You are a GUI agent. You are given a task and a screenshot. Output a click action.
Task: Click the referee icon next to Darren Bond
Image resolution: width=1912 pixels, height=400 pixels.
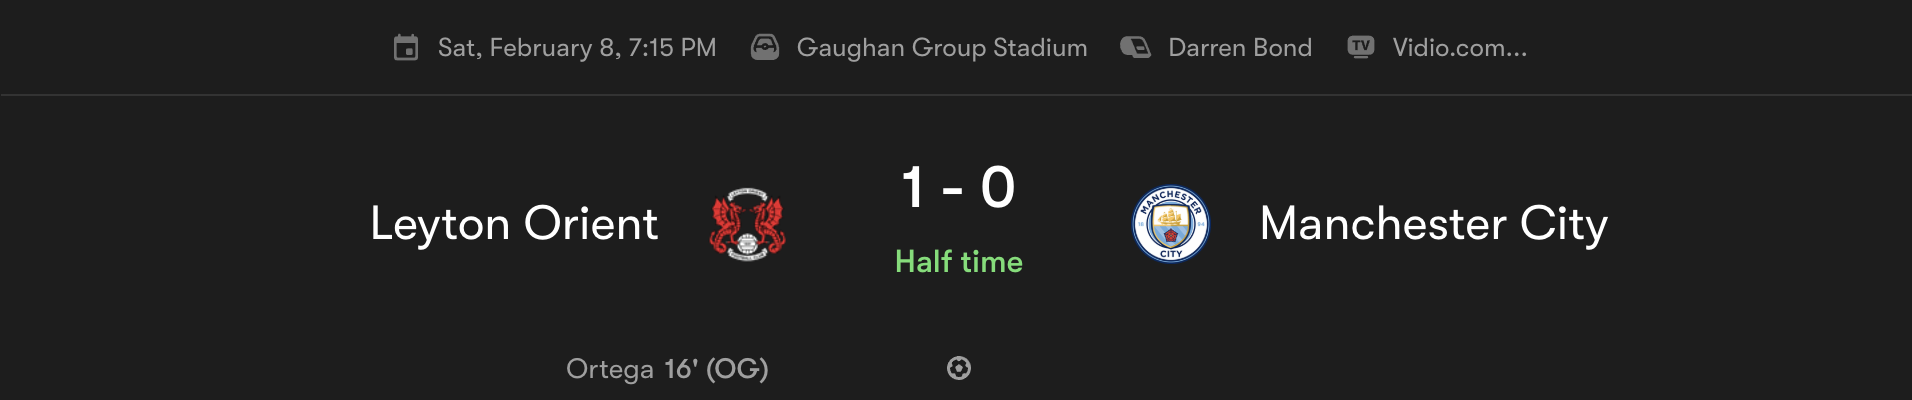(x=1135, y=48)
